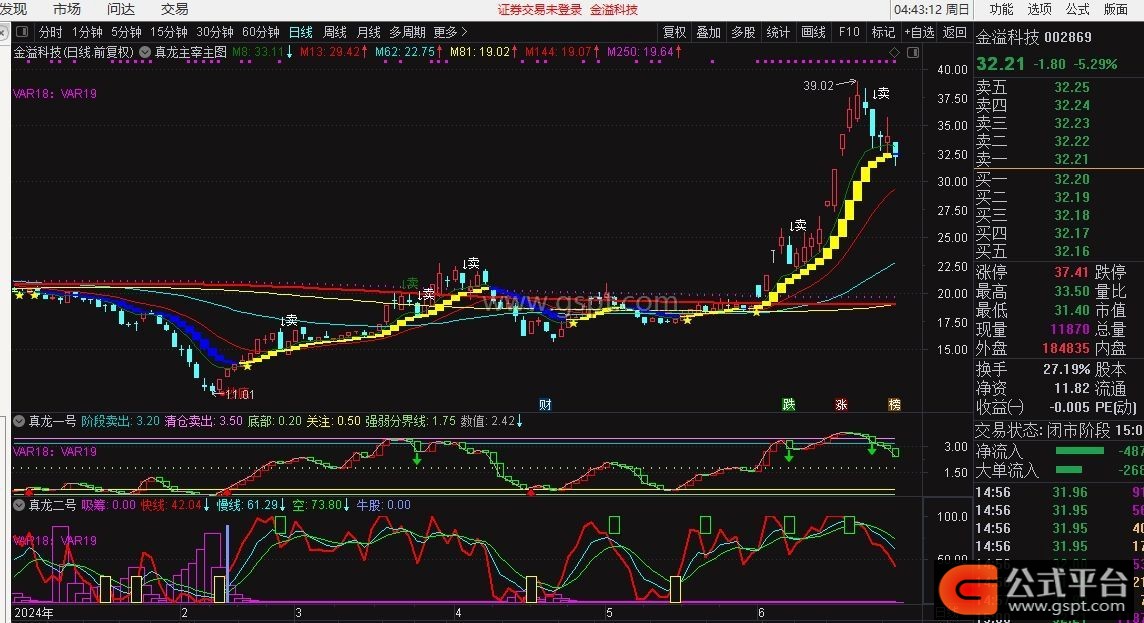This screenshot has width=1144, height=623.
Task: Open the 选项 menu
Action: (x=1039, y=9)
